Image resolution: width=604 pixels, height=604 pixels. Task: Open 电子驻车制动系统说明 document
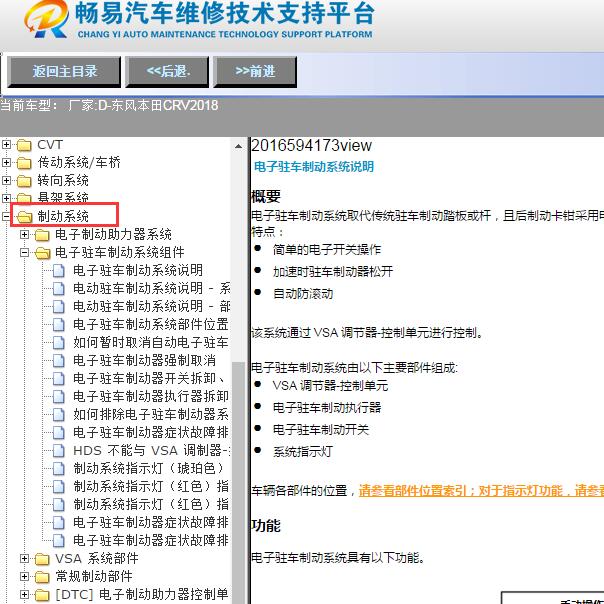[x=138, y=270]
